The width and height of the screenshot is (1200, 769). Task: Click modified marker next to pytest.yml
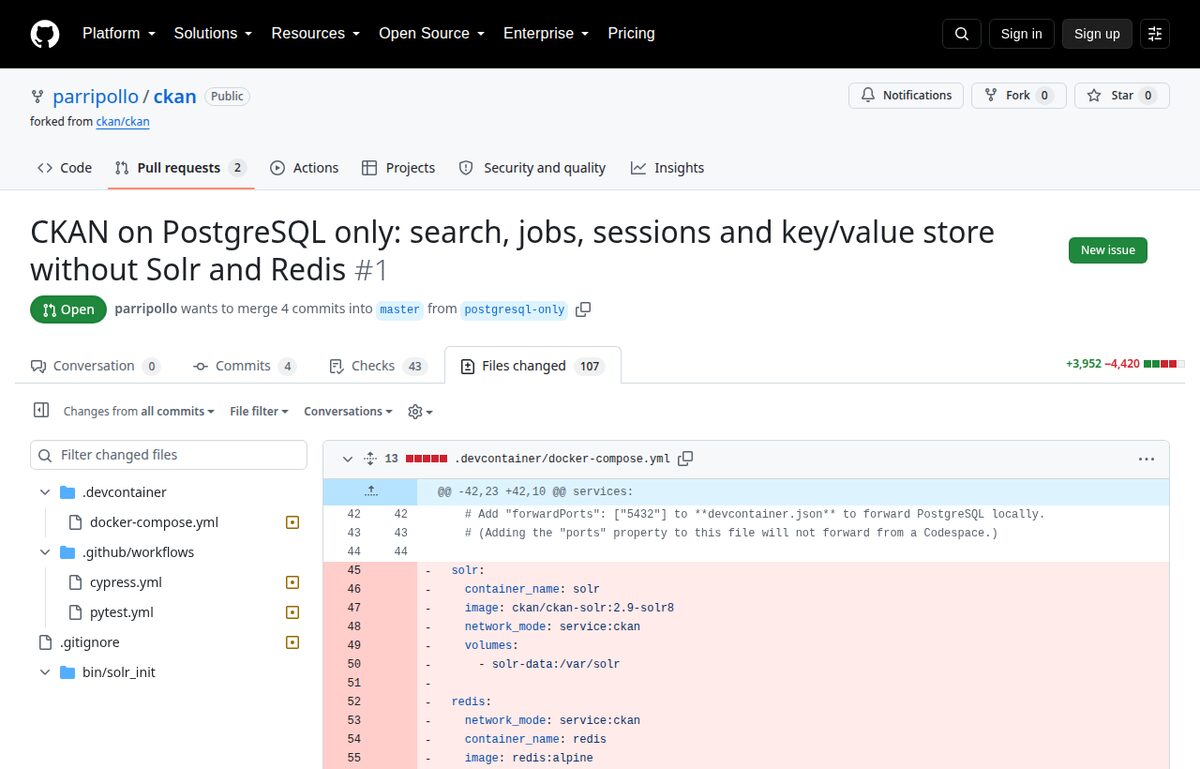click(x=292, y=612)
